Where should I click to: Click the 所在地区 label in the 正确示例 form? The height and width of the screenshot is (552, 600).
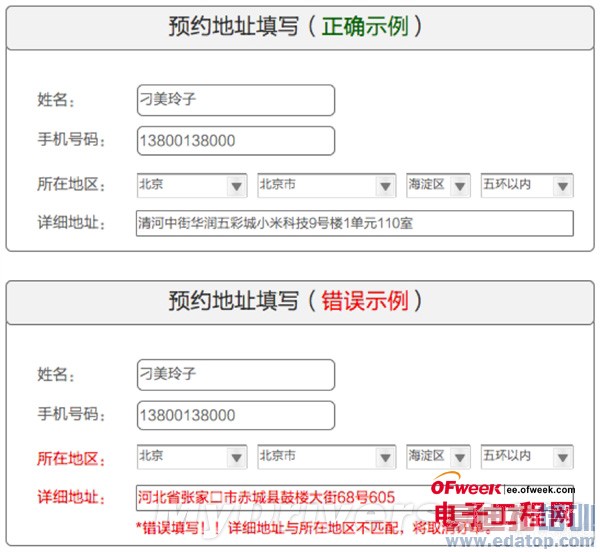tap(71, 184)
